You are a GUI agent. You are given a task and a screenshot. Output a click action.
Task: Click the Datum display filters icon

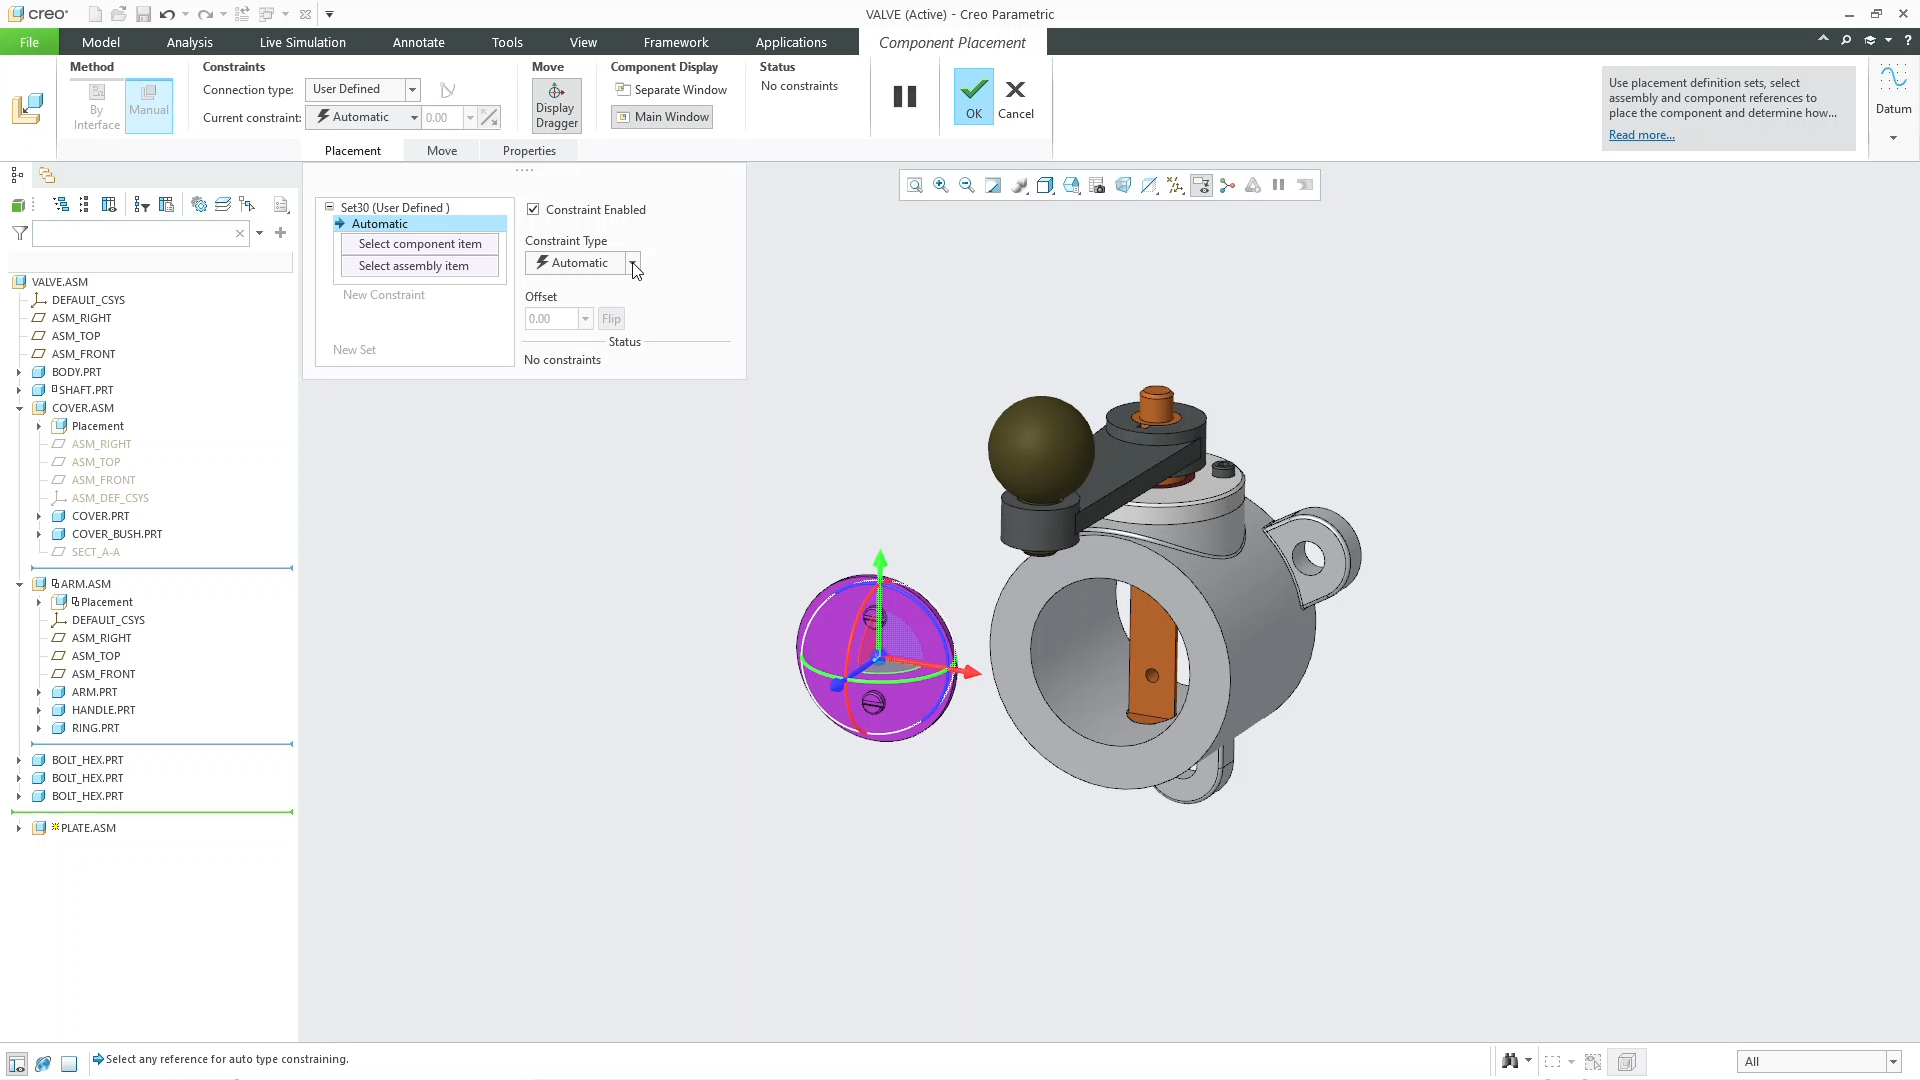click(1175, 185)
